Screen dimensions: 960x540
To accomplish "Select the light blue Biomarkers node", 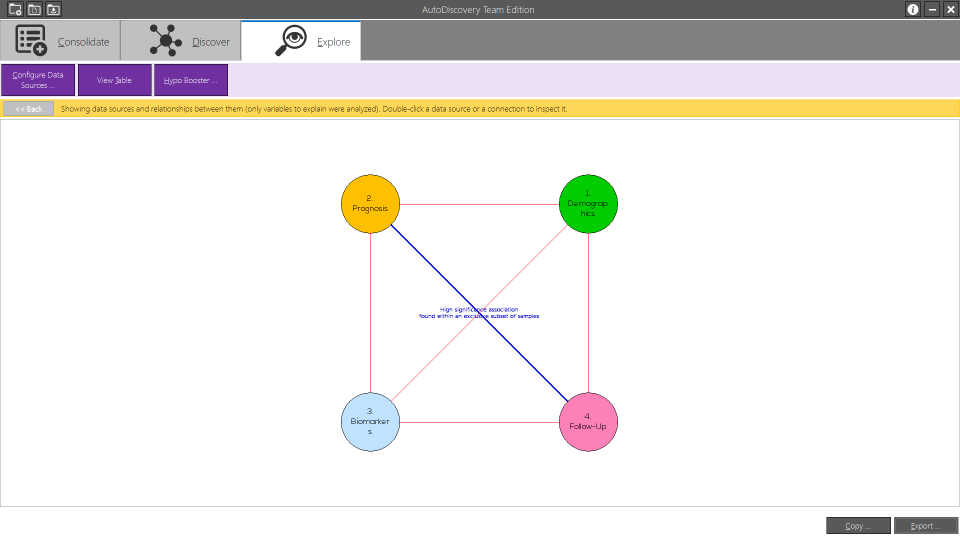I will (x=370, y=422).
